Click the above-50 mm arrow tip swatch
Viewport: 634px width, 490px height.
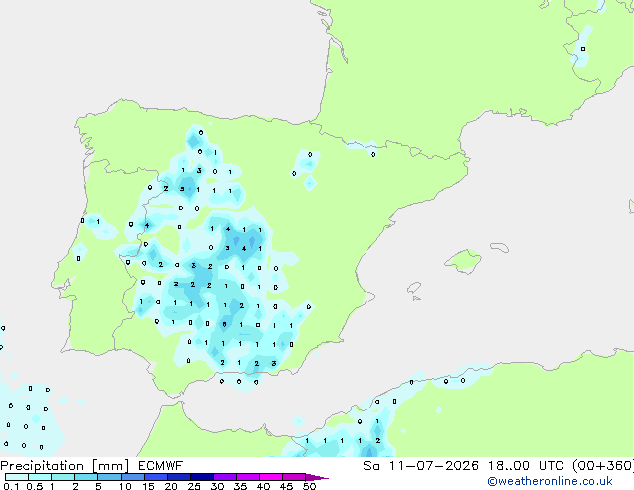click(317, 477)
